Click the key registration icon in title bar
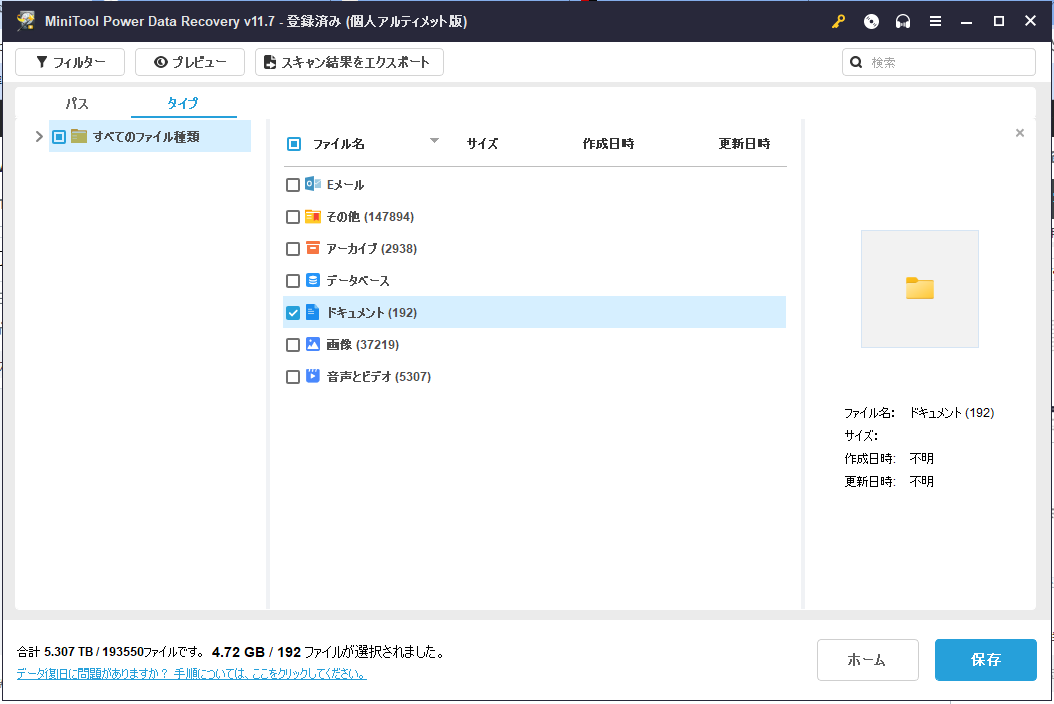1054x704 pixels. [838, 22]
